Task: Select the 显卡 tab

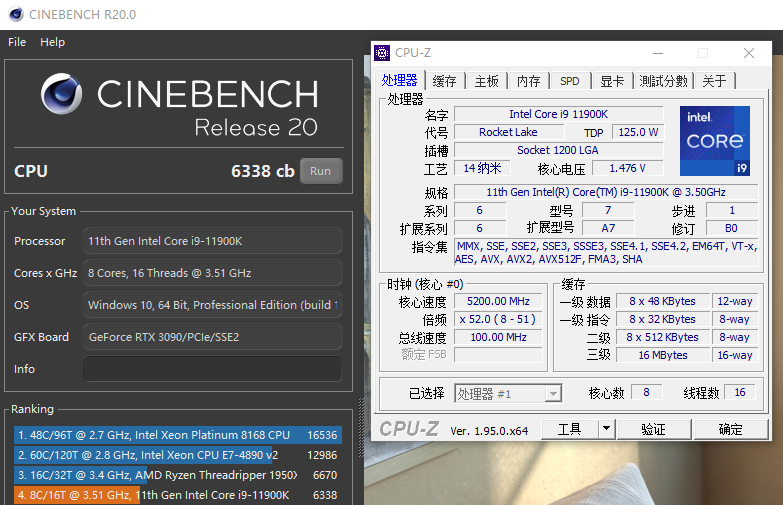Action: pos(612,81)
